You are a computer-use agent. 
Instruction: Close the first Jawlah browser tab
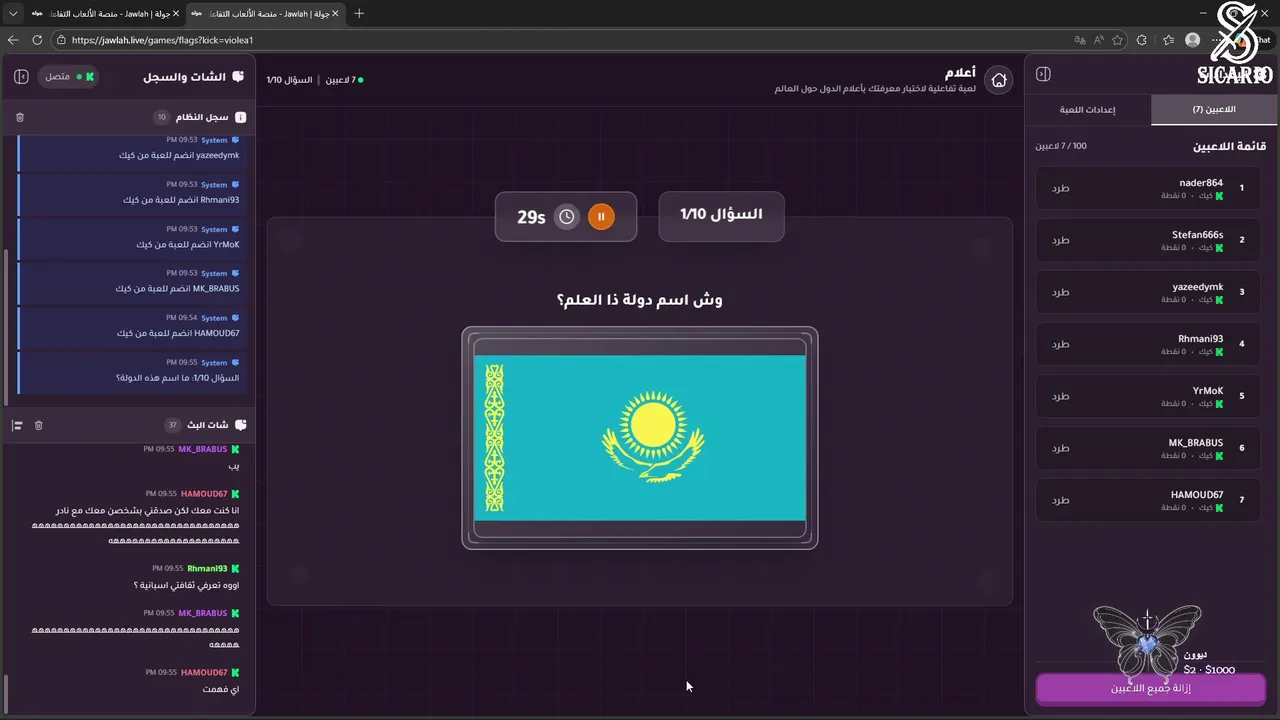tap(175, 13)
